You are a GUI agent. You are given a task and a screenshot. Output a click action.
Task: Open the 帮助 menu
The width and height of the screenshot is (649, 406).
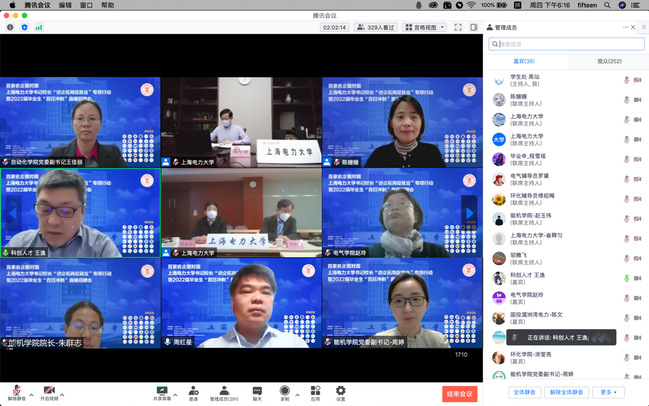click(x=108, y=5)
